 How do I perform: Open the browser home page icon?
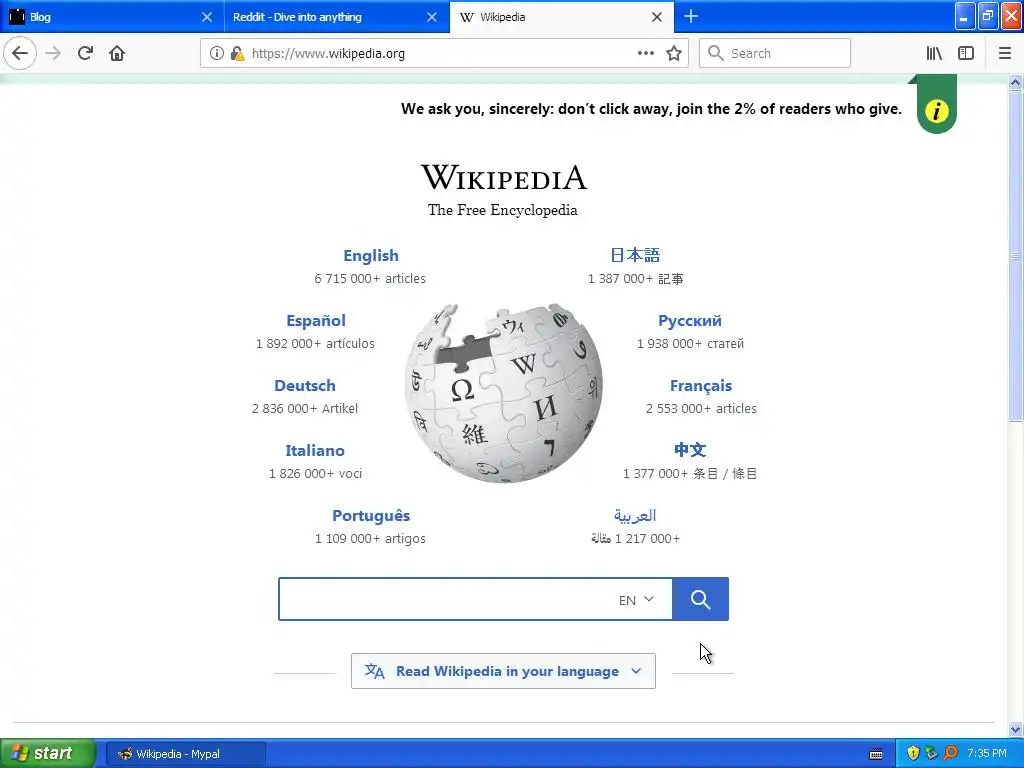[117, 54]
